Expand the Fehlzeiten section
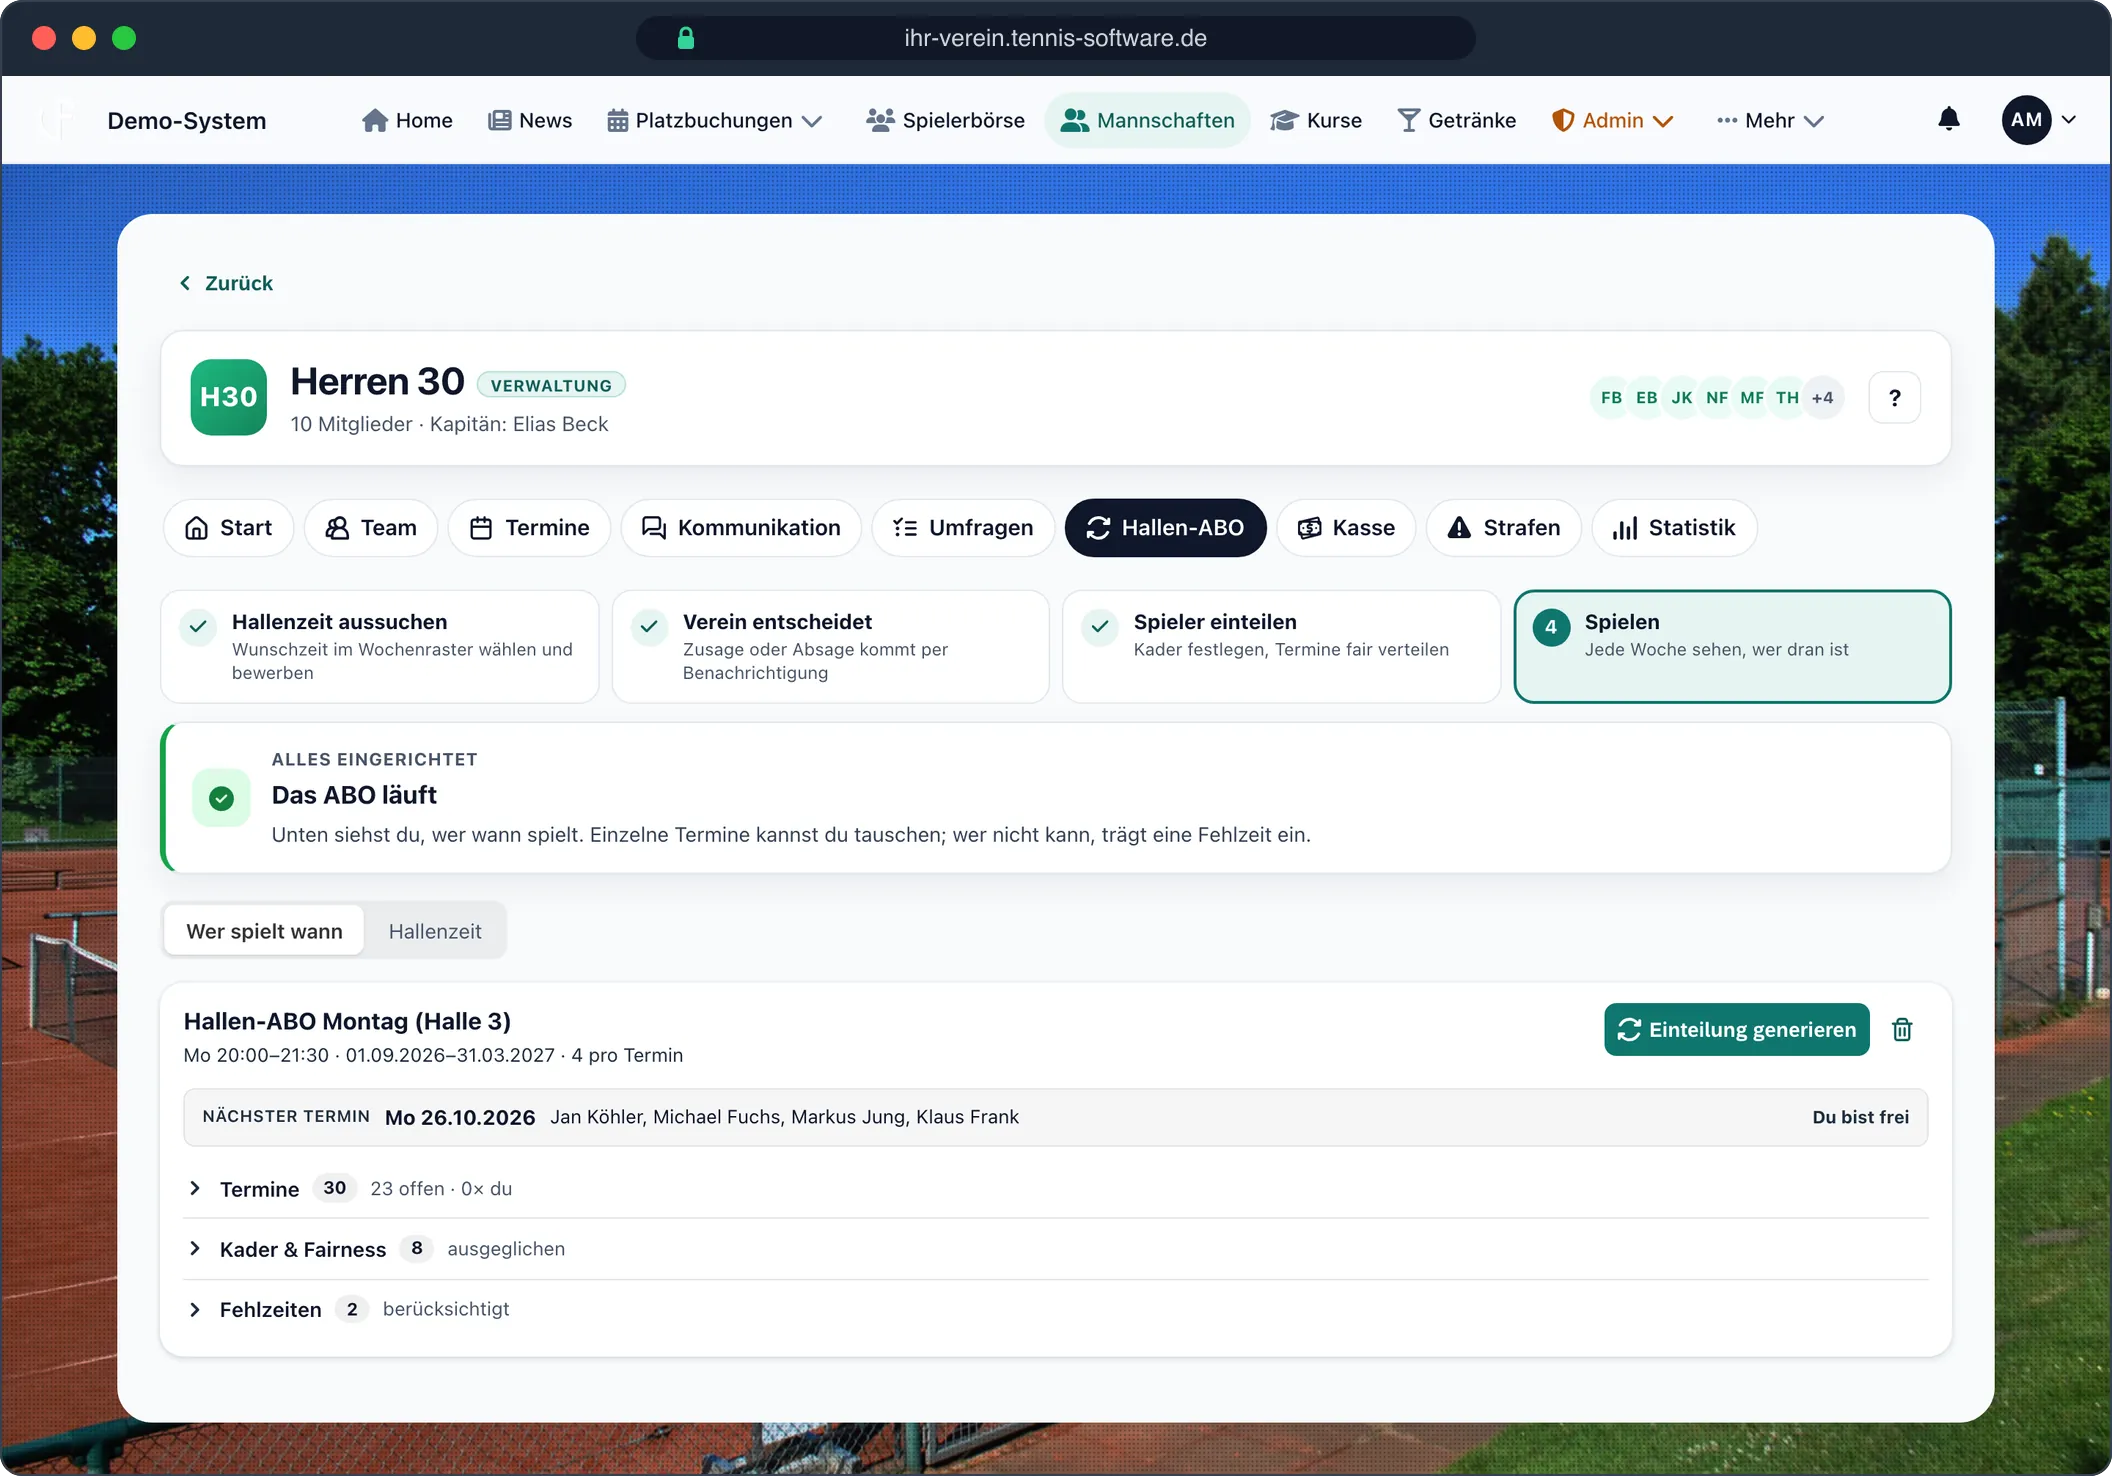The image size is (2112, 1476). coord(1055,1309)
